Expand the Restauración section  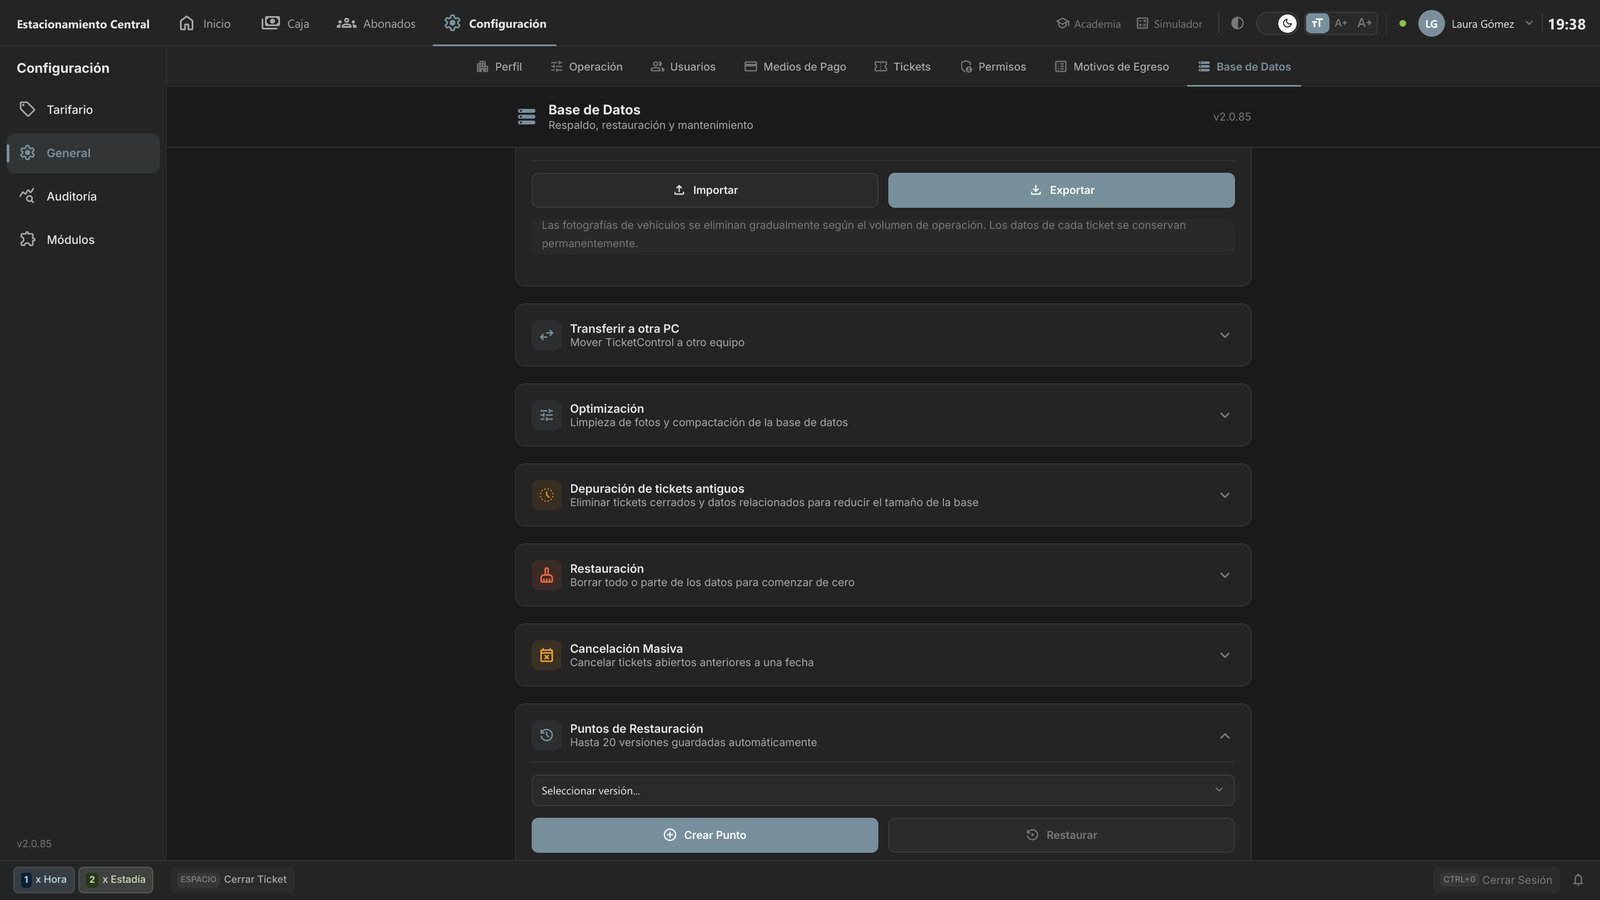(883, 575)
